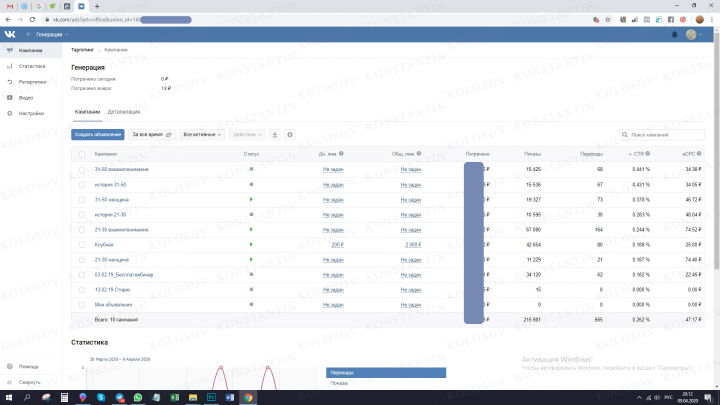Open notifications bell in VK header
The width and height of the screenshot is (720, 405).
click(675, 34)
